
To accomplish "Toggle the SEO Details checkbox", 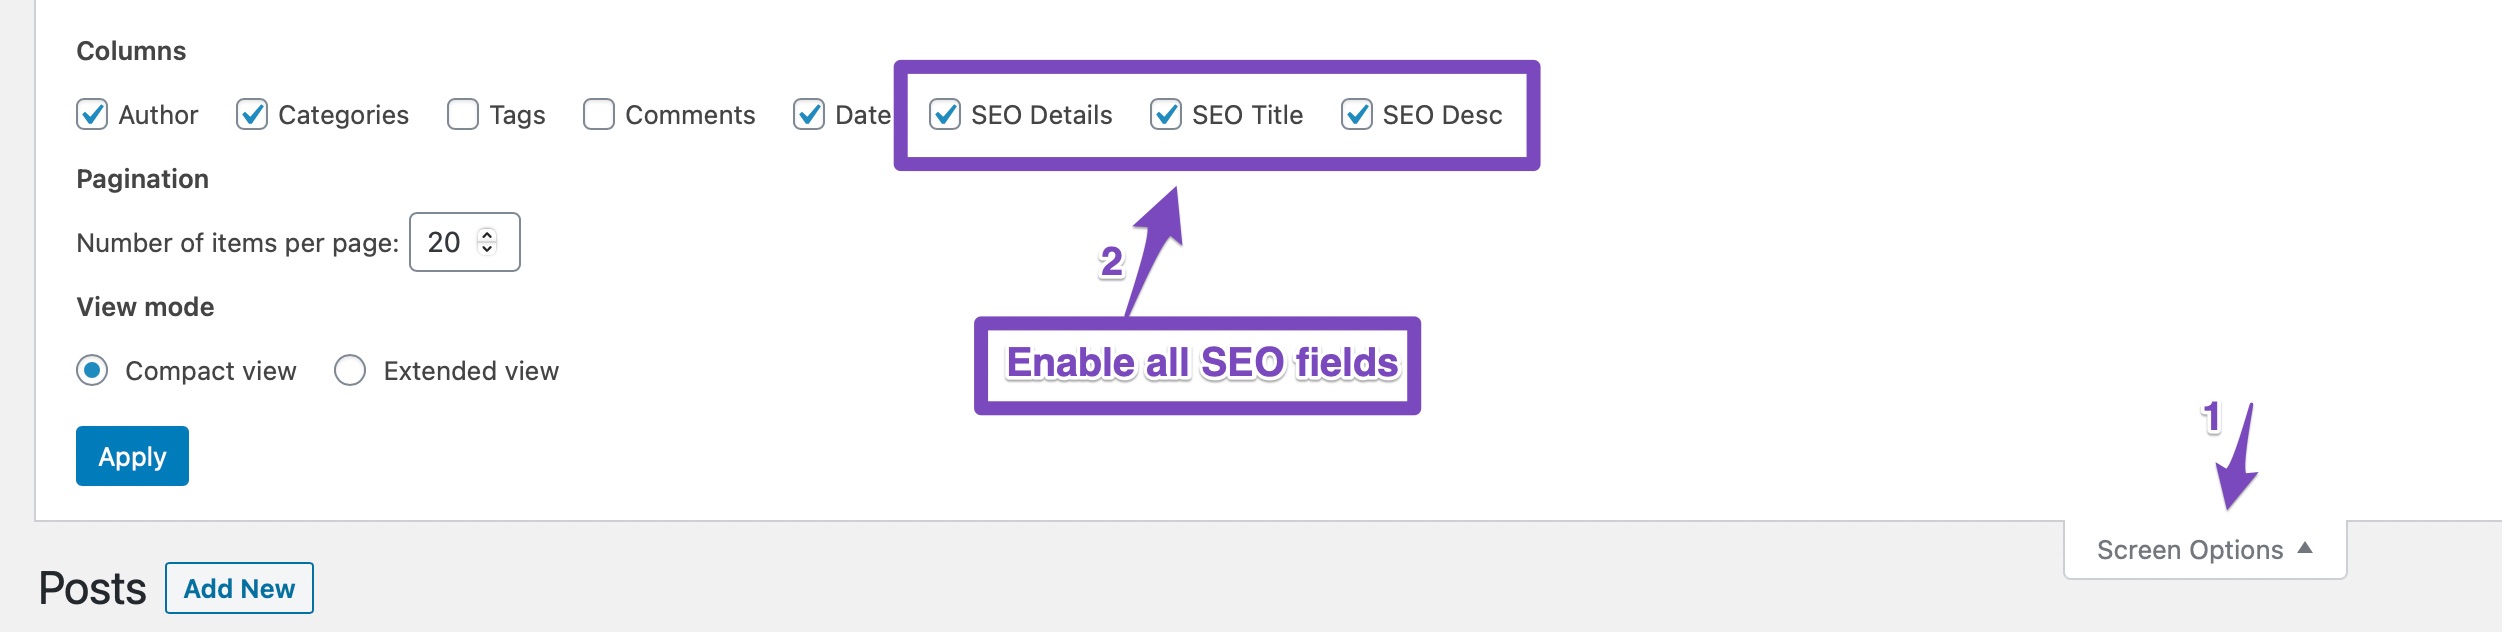I will (x=945, y=115).
